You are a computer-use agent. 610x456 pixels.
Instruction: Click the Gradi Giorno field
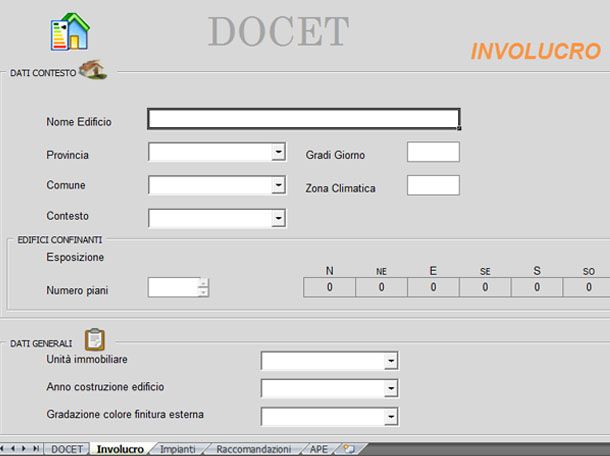tap(433, 152)
